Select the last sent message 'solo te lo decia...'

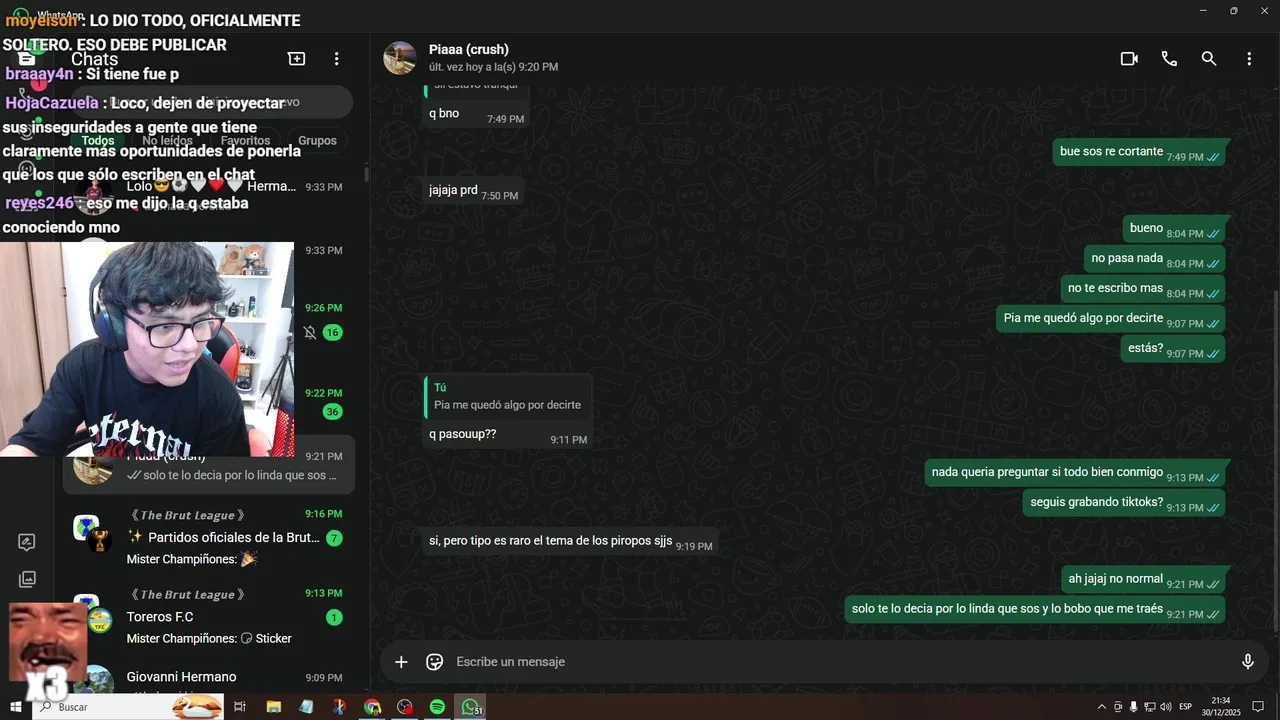pos(1035,610)
